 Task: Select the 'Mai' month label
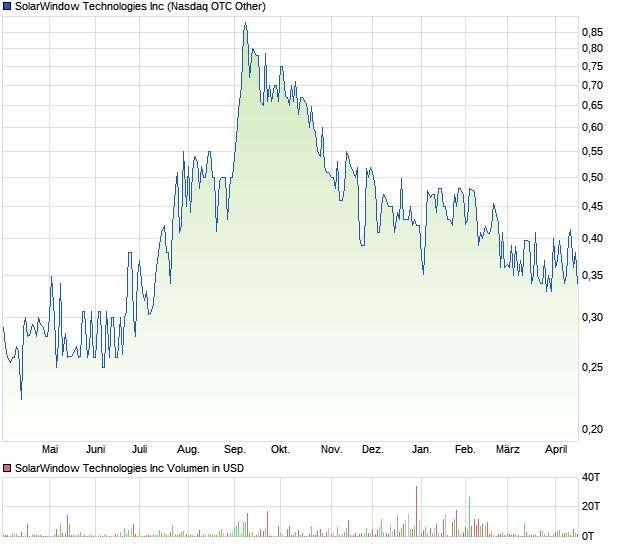[x=50, y=450]
